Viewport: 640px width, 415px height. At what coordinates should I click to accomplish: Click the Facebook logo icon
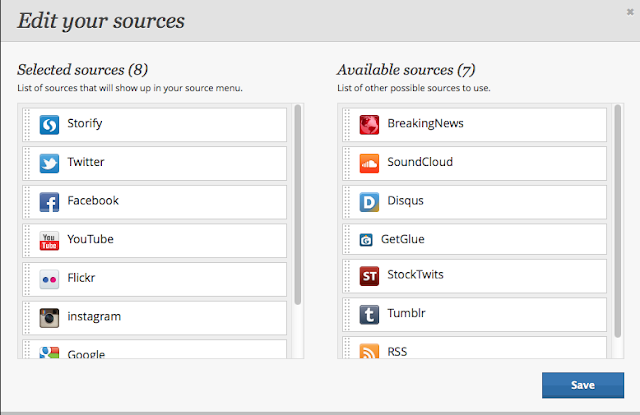[49, 202]
